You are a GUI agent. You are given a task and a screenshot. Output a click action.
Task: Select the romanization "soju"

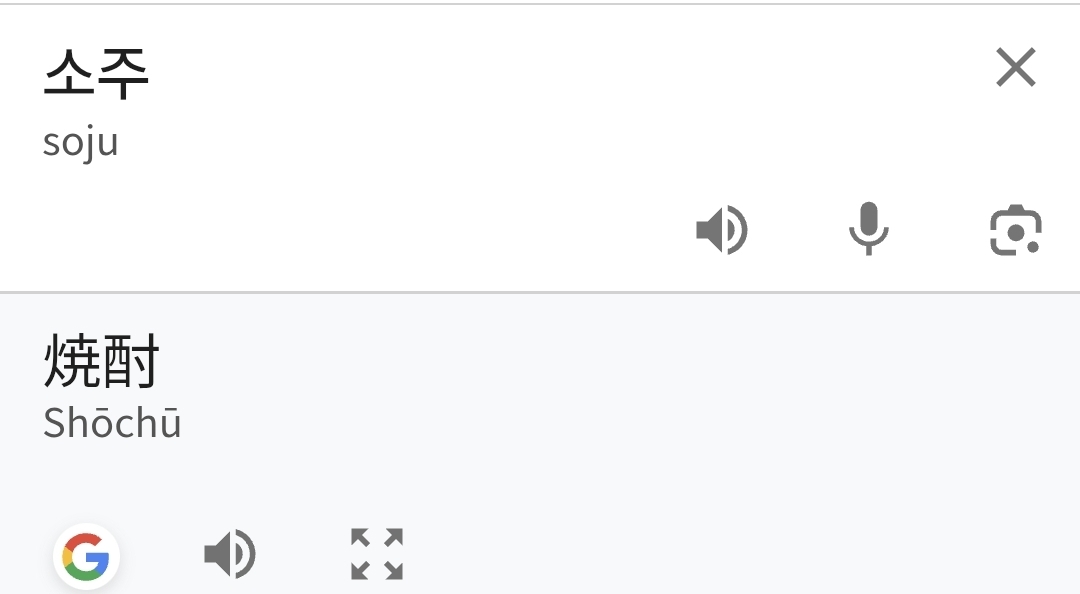tap(81, 142)
